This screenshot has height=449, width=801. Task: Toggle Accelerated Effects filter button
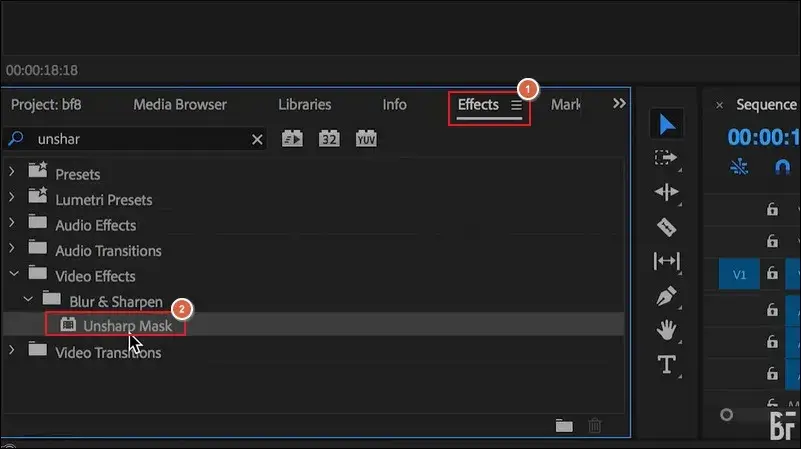click(x=292, y=139)
